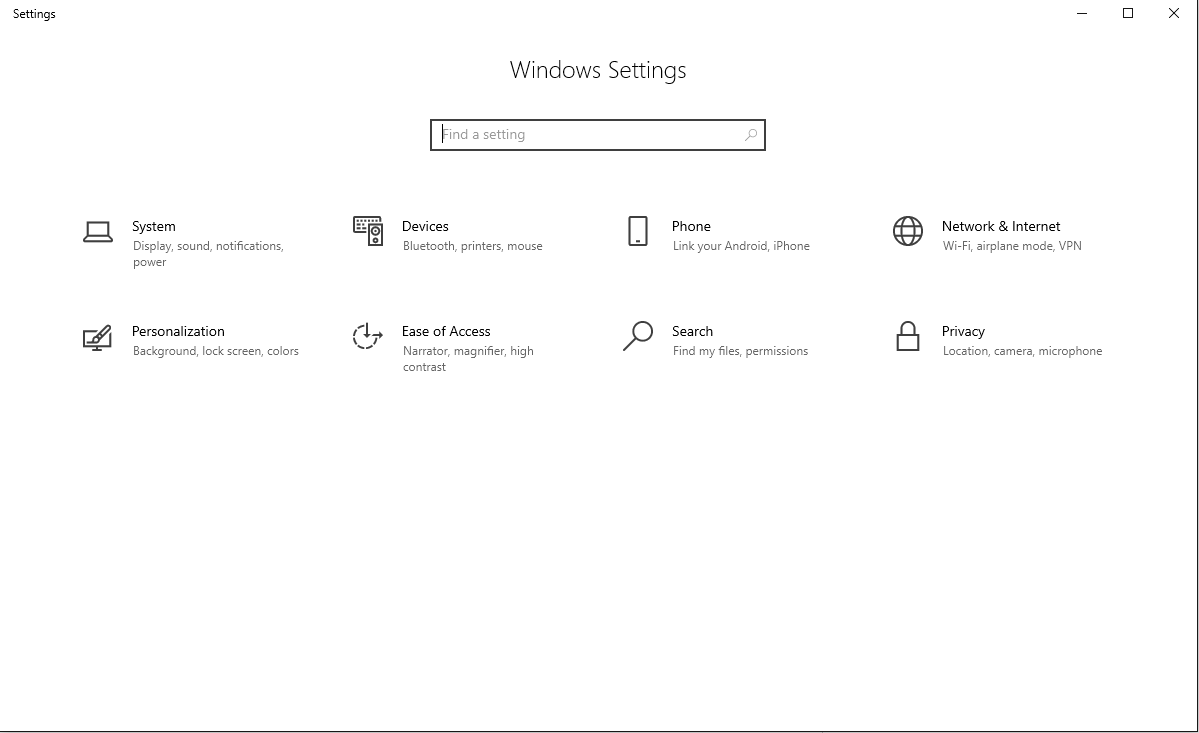The height and width of the screenshot is (733, 1199).
Task: Click 'Bluetooth, printers, mouse' description
Action: pyautogui.click(x=473, y=246)
